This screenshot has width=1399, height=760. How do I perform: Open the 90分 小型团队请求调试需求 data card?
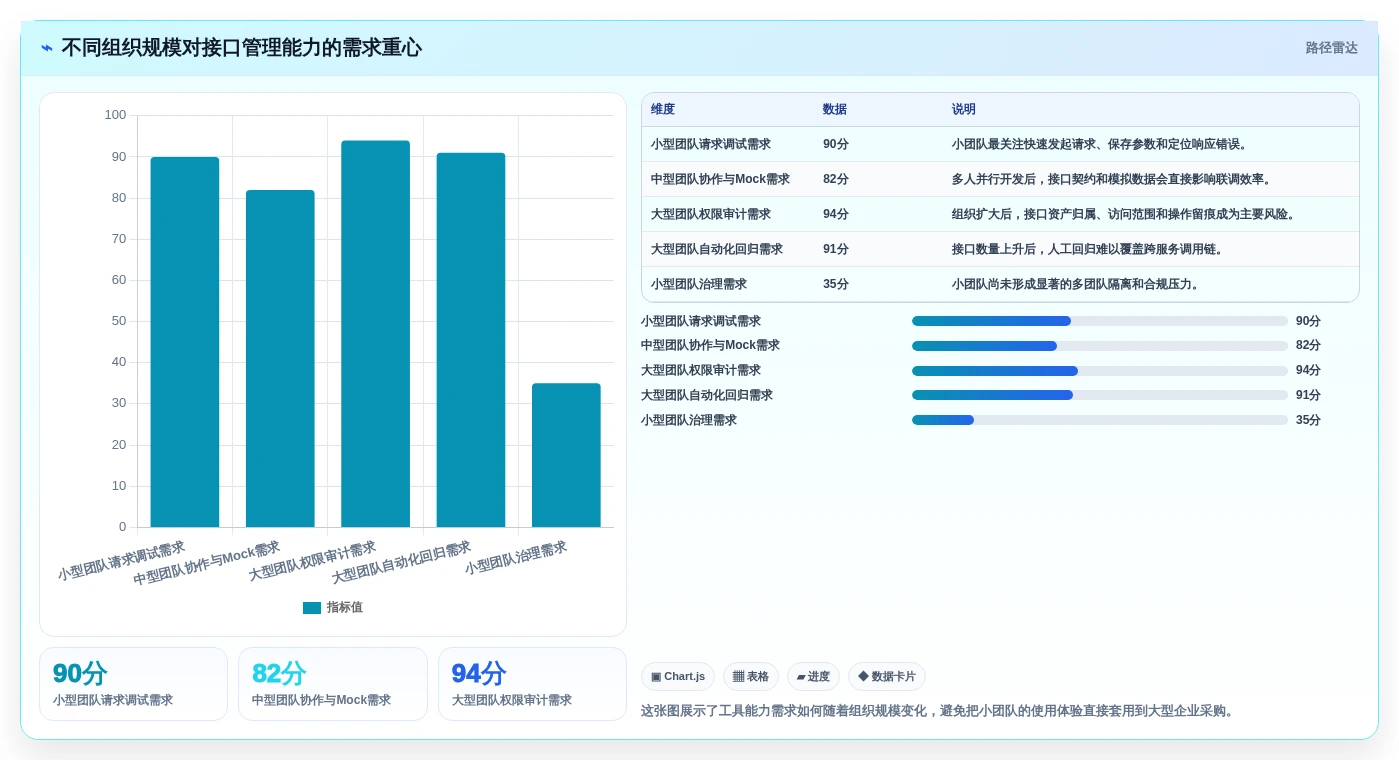133,684
